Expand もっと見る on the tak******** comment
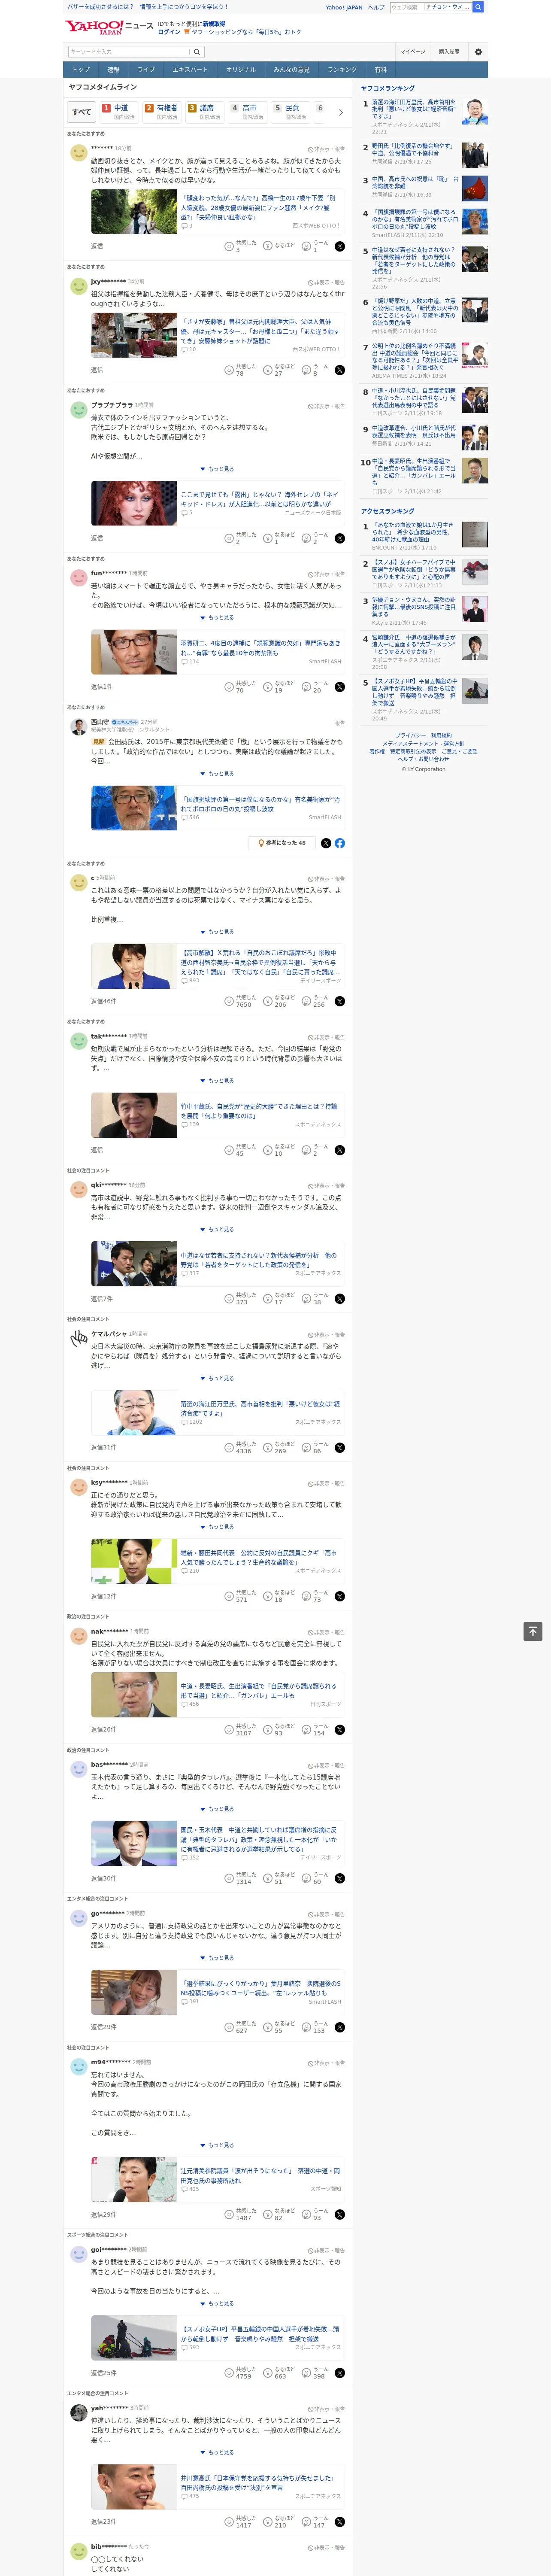The width and height of the screenshot is (551, 2576). pyautogui.click(x=217, y=1081)
